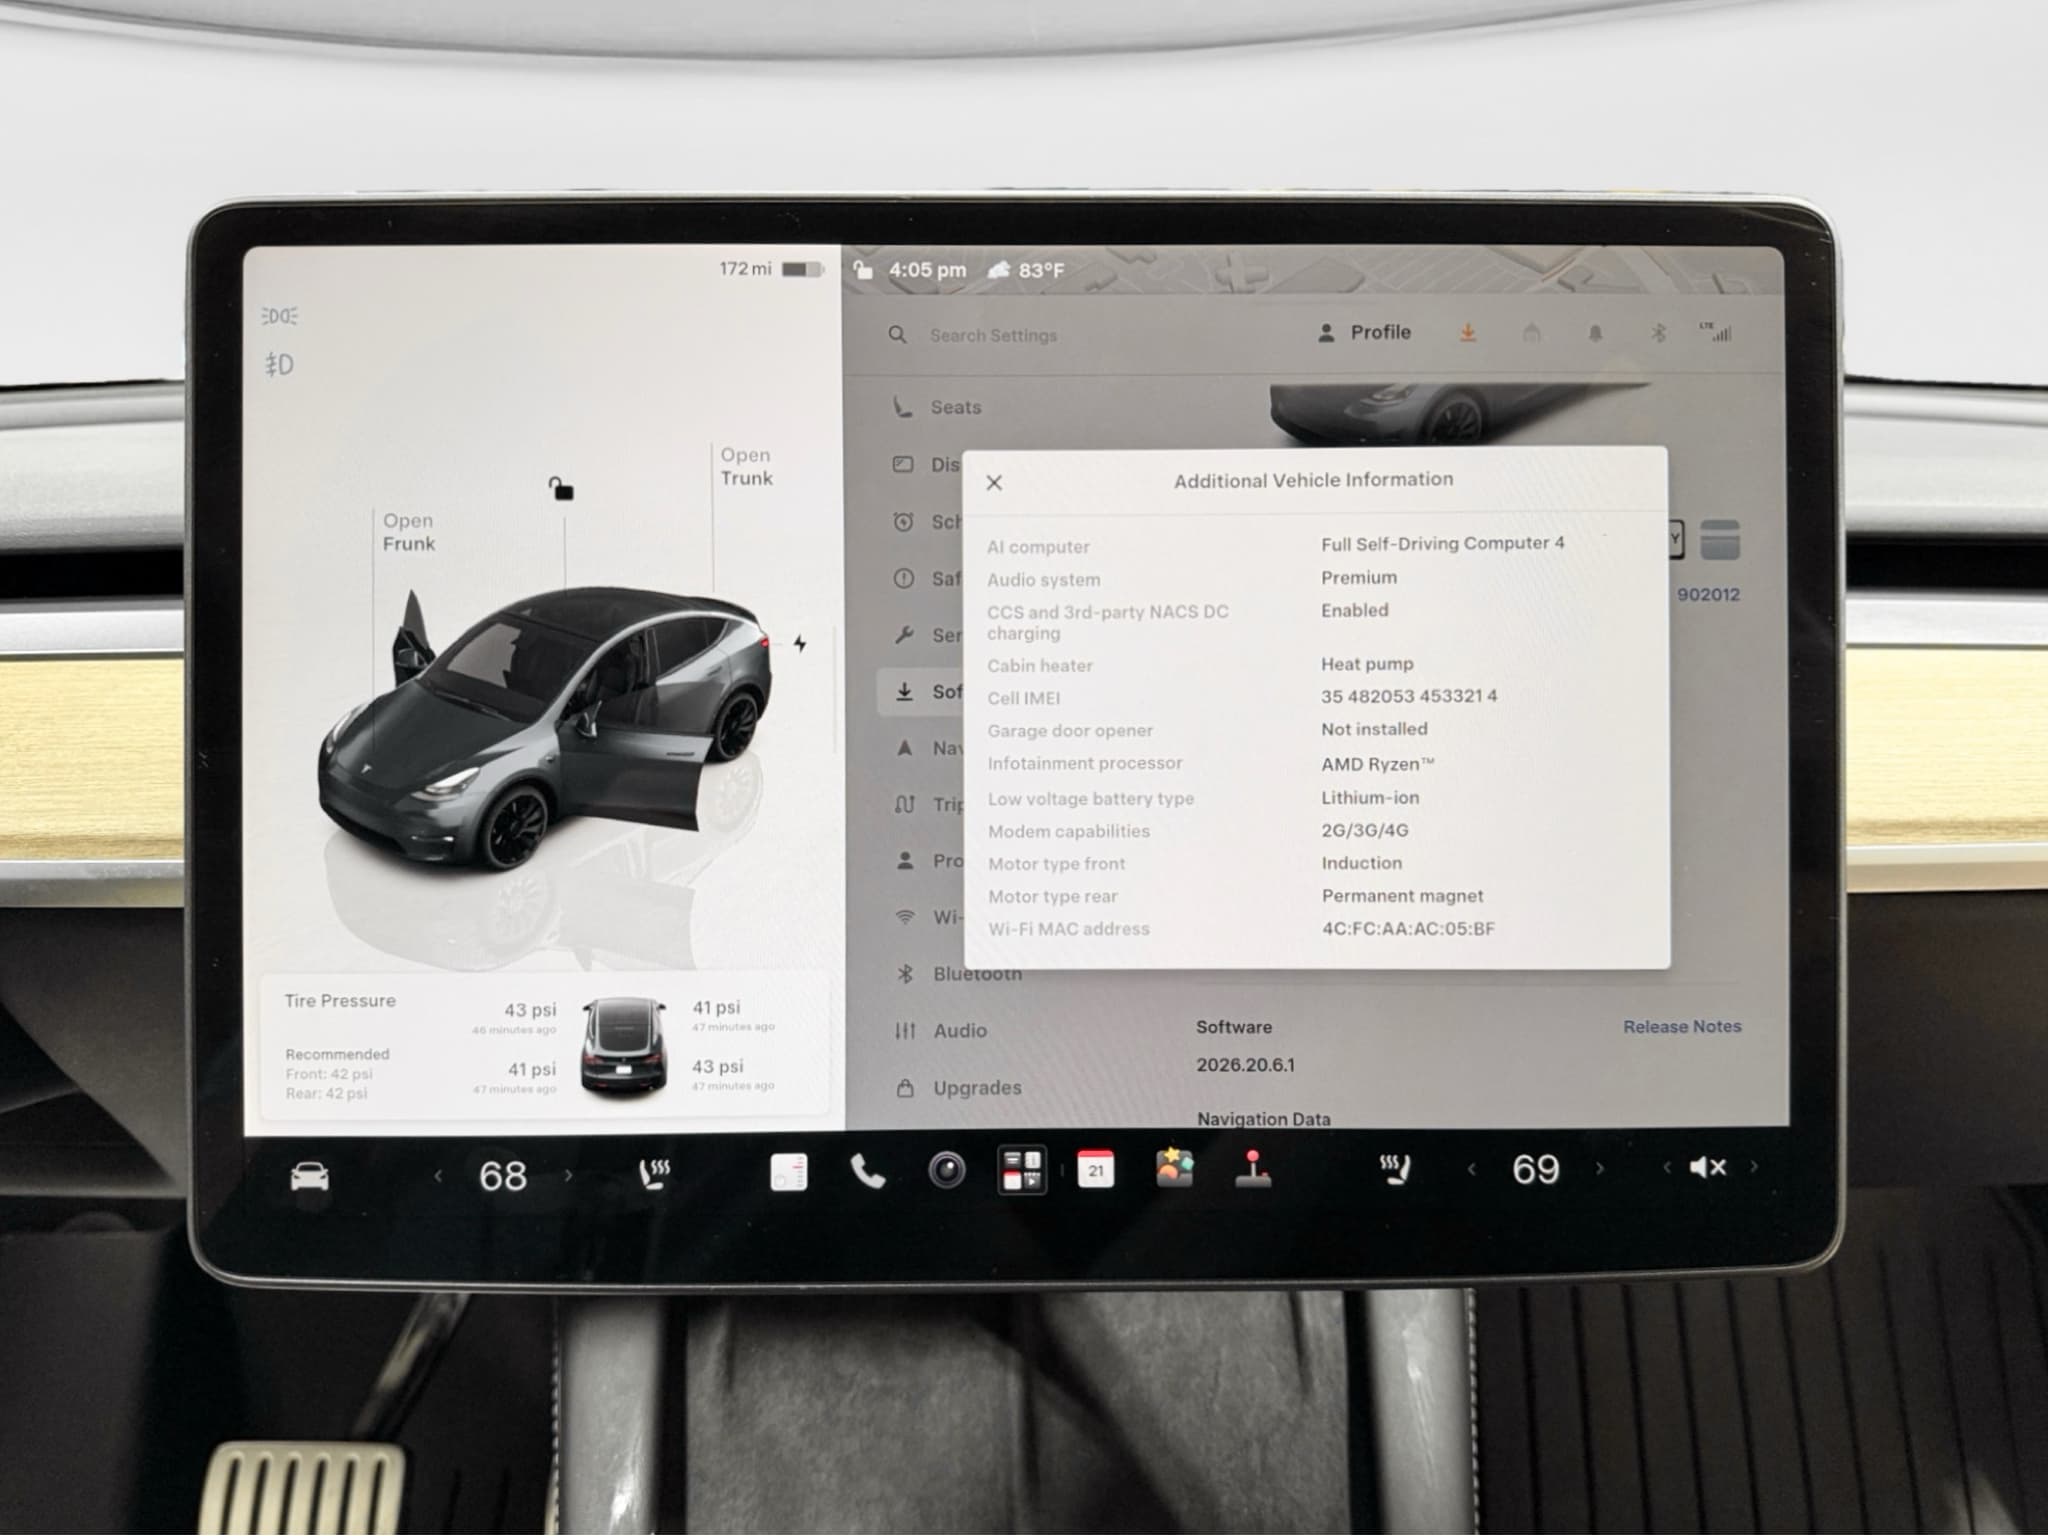The image size is (2048, 1536).
Task: Increase passenger temperature from 69
Action: click(1600, 1168)
